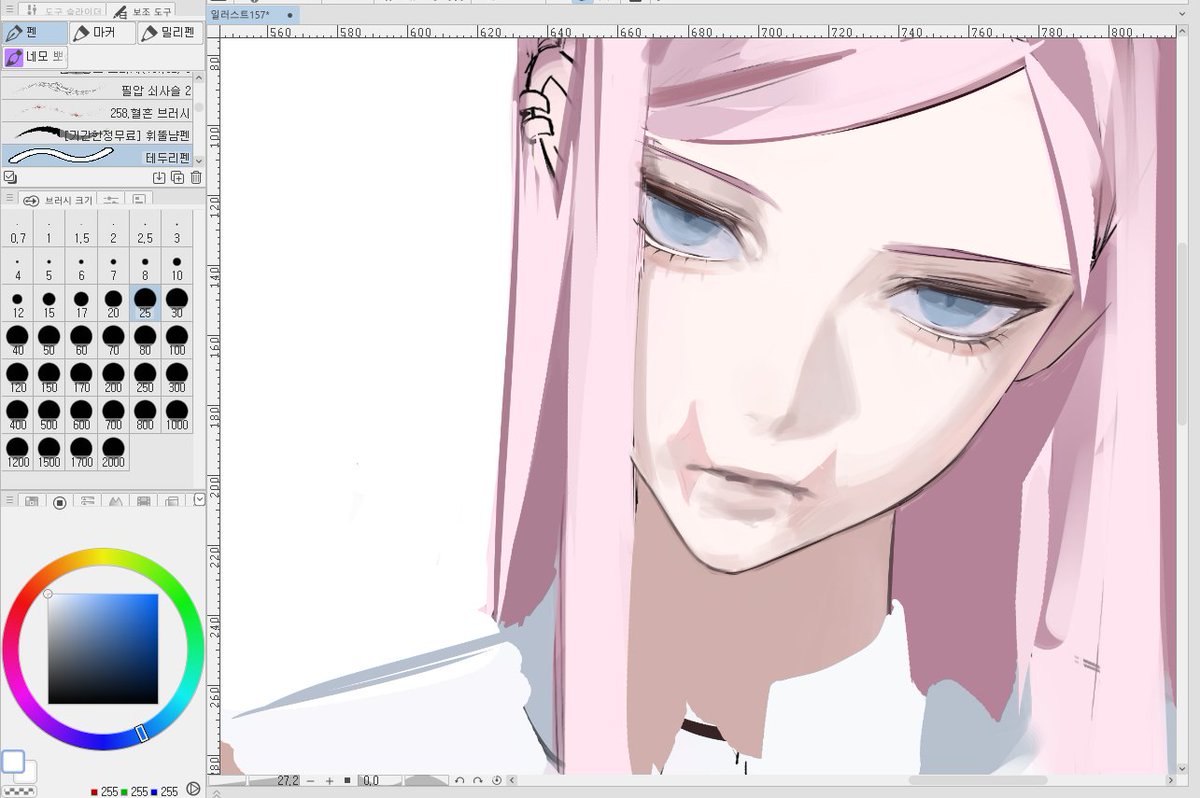Pick brush size 2.5
This screenshot has height=798, width=1200.
(x=145, y=229)
